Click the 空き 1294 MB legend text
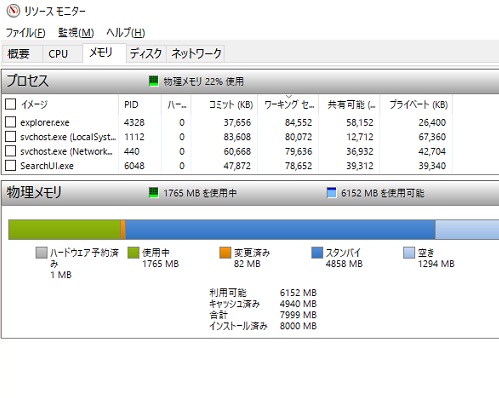 (436, 258)
